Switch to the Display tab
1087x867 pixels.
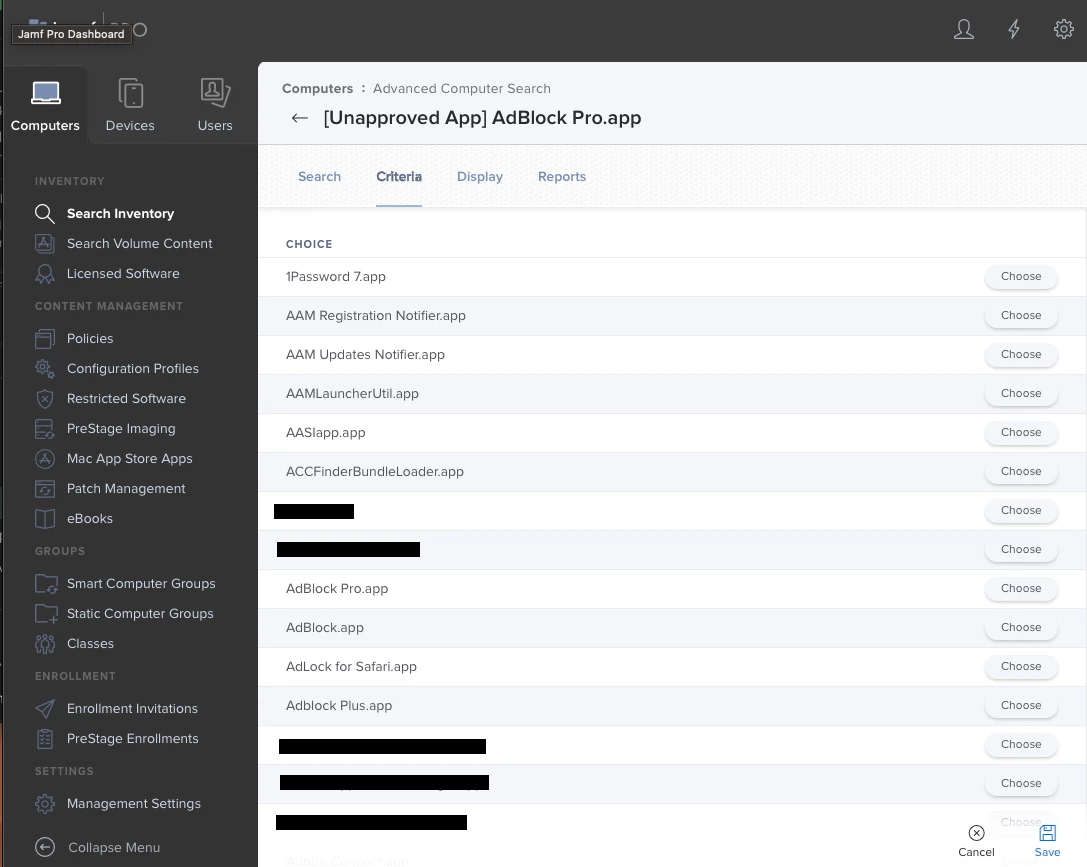[480, 177]
